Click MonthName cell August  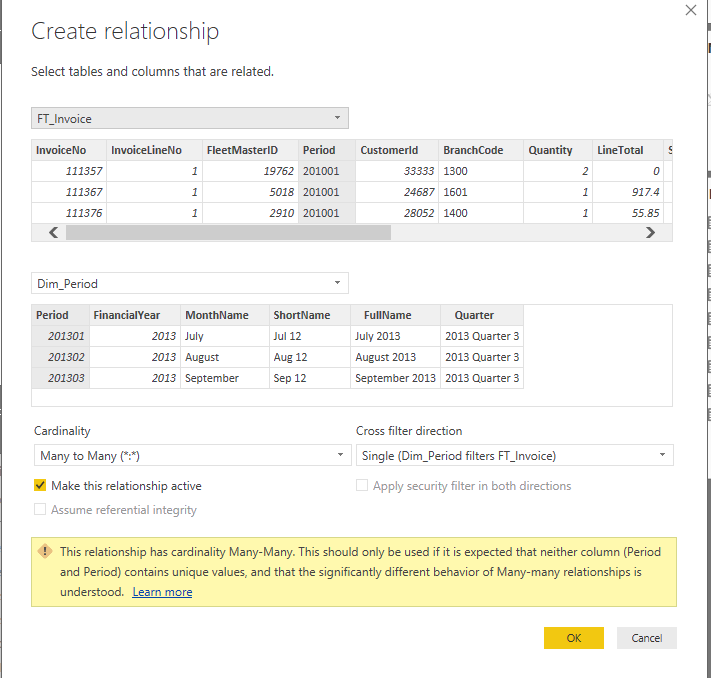tap(224, 357)
